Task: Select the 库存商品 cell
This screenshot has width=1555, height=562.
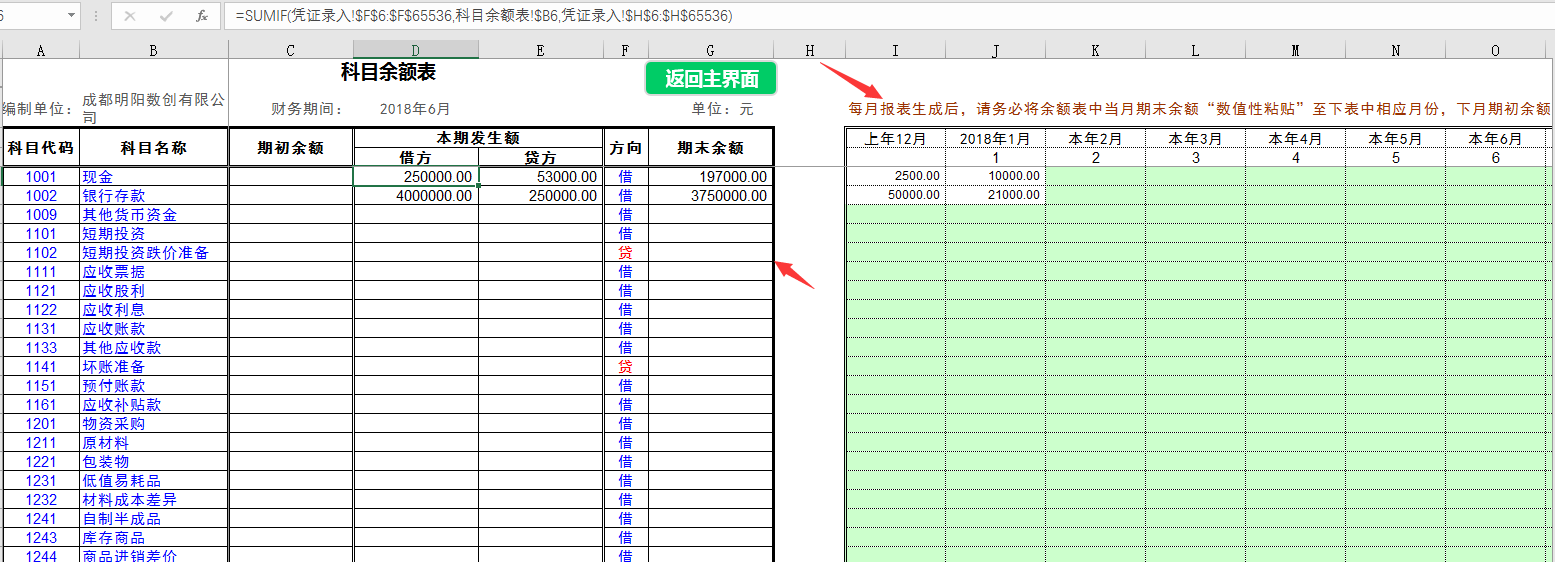Action: tap(154, 538)
